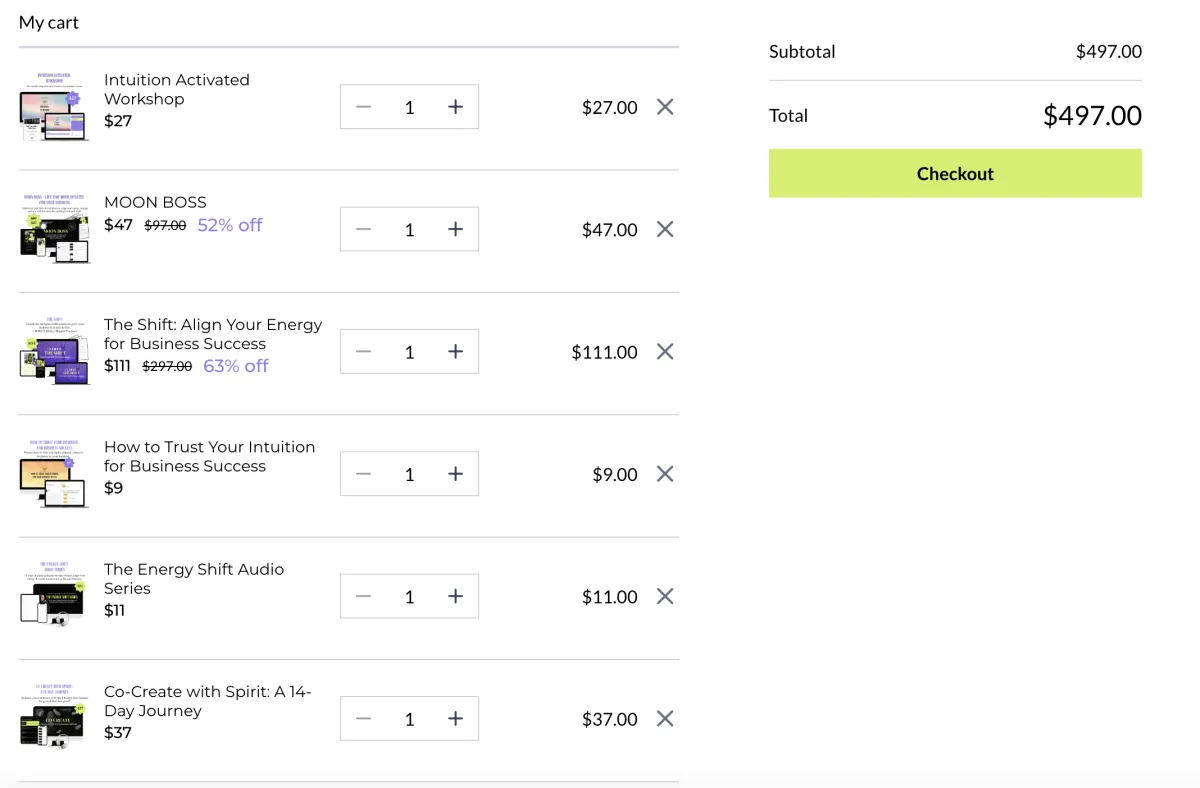Screen dimensions: 1200x788
Task: Increase quantity of Intuition Activated Workshop
Action: tap(455, 107)
